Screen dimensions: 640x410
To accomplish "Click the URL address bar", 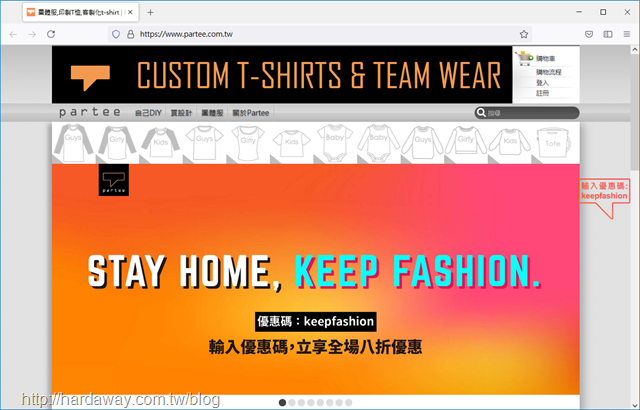I will [x=318, y=34].
